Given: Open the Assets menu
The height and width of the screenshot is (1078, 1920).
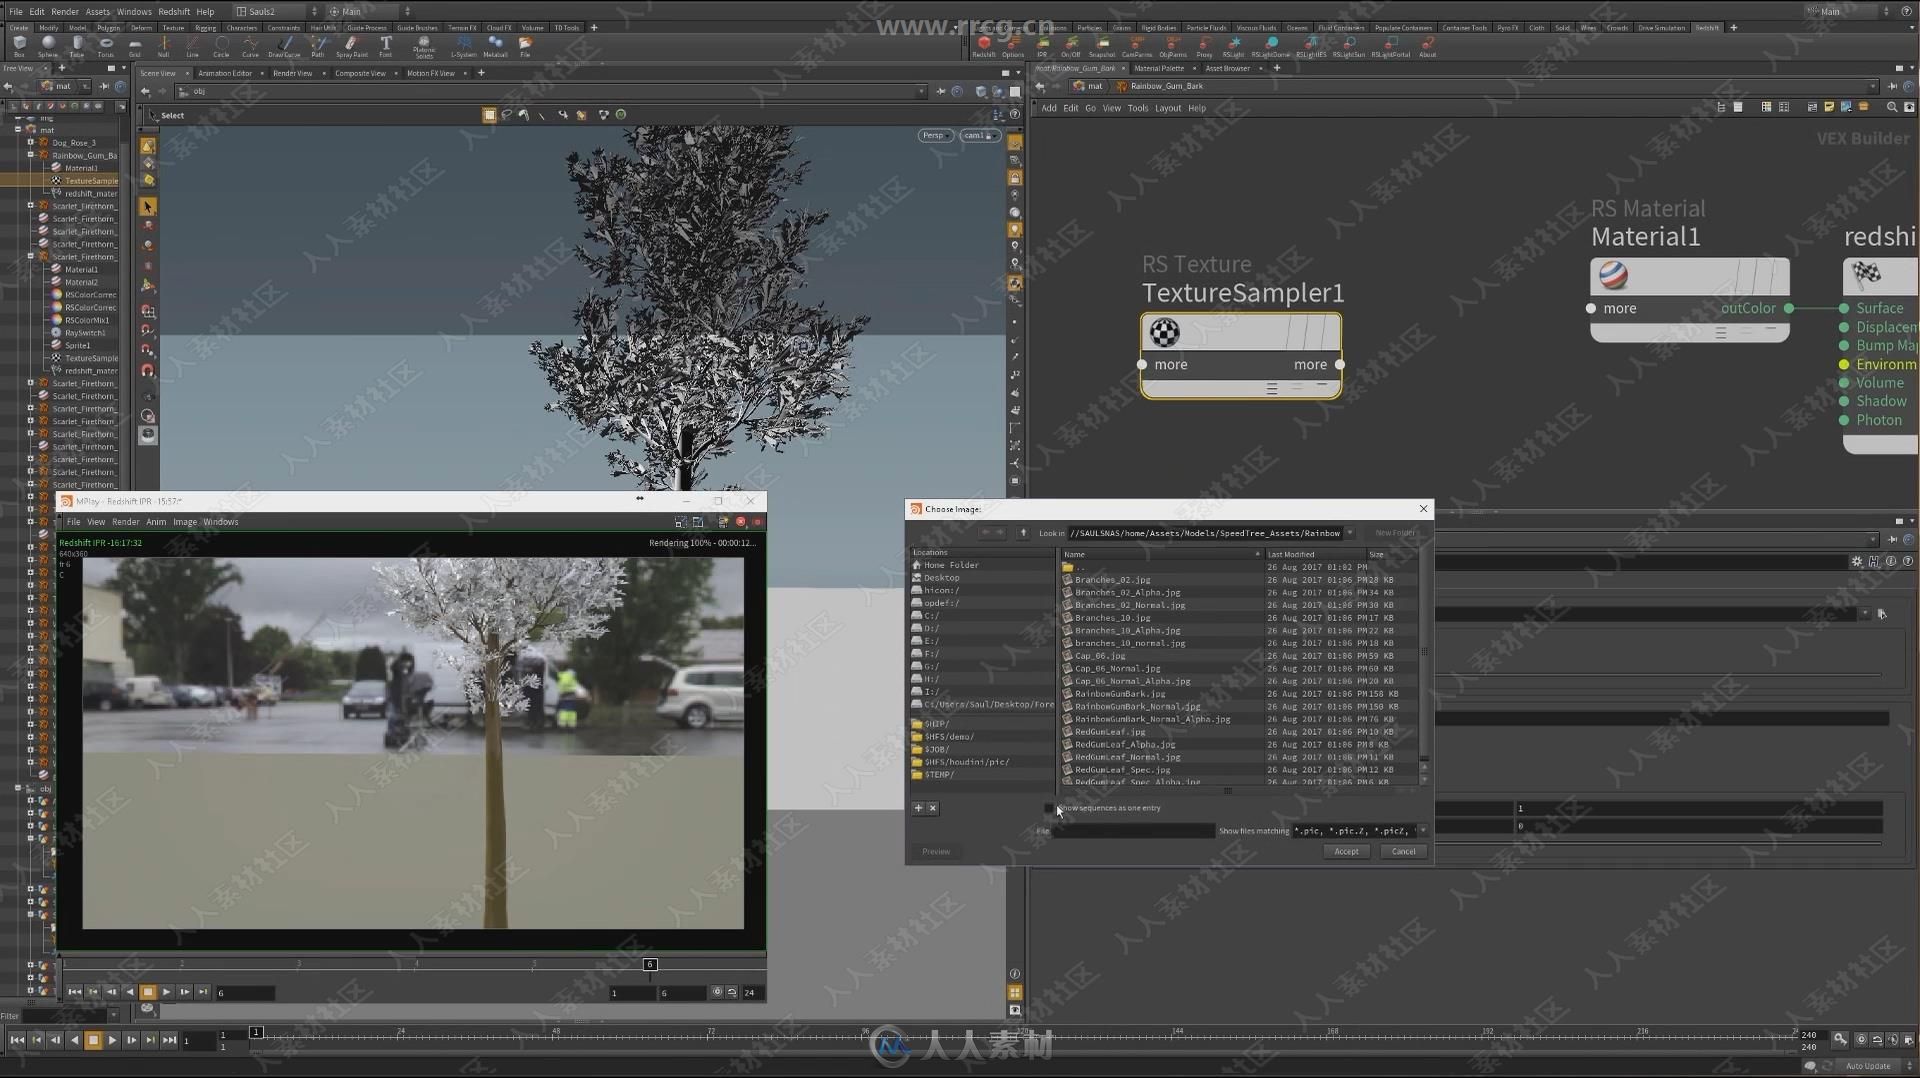Looking at the screenshot, I should [98, 12].
